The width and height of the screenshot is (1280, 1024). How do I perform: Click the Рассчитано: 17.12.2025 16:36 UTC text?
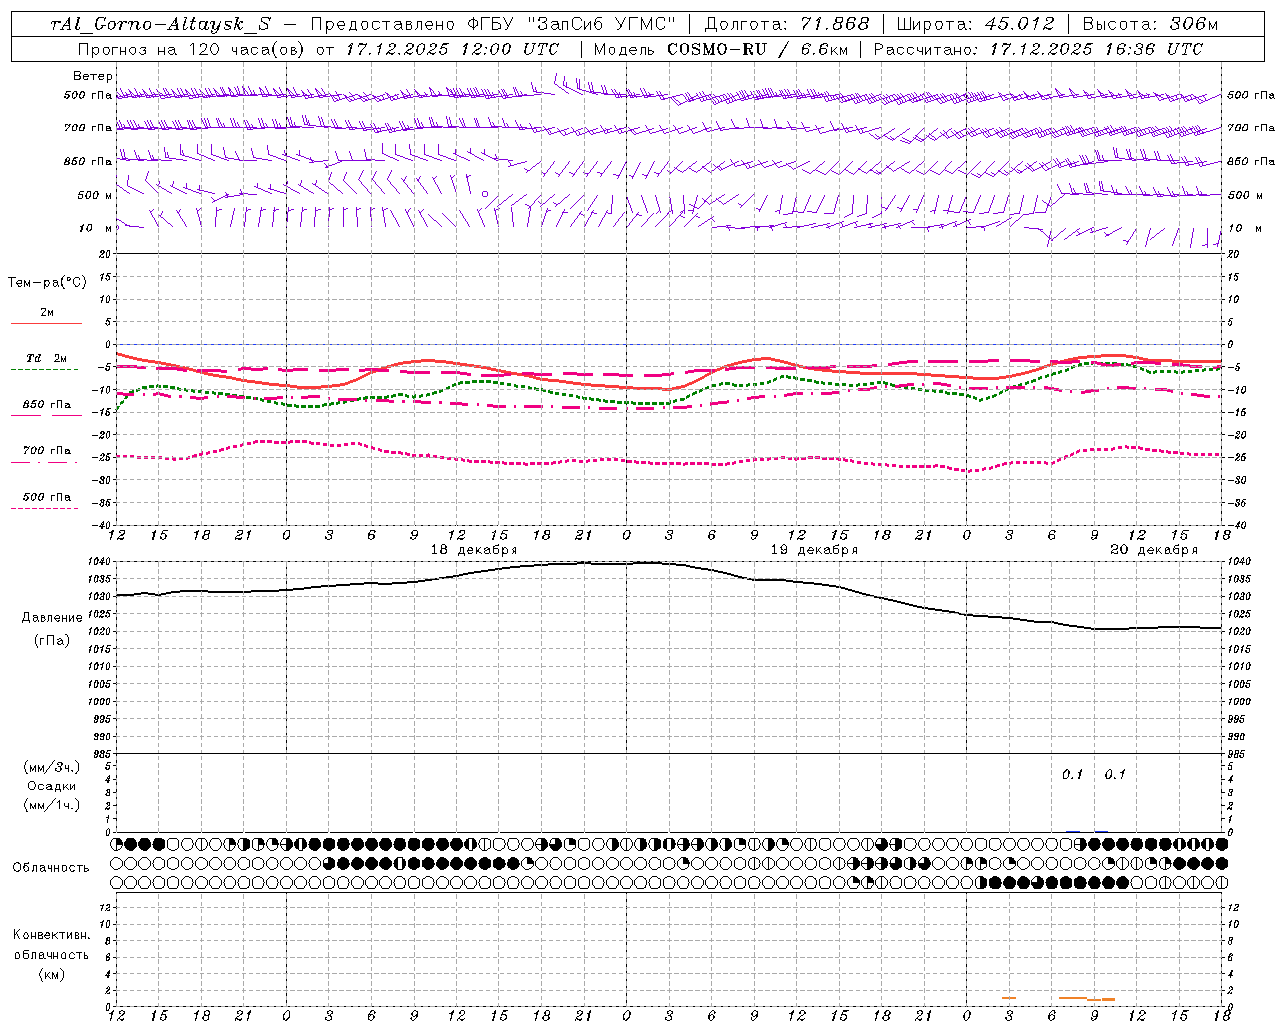point(1038,49)
